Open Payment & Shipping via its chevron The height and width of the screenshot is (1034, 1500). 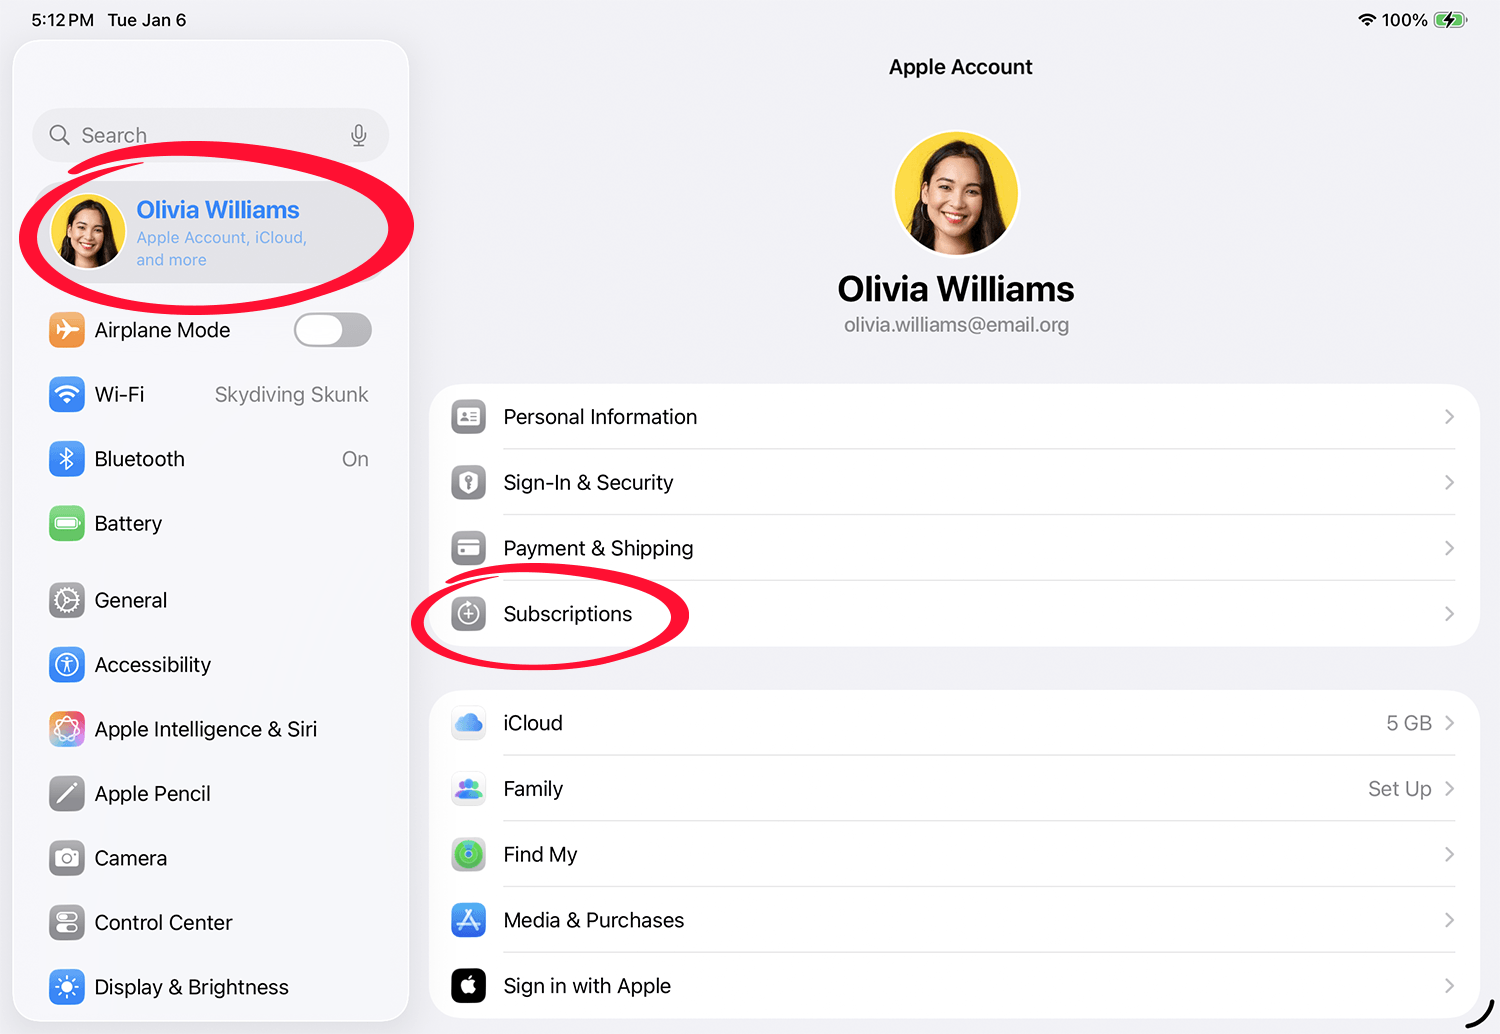click(x=1449, y=548)
